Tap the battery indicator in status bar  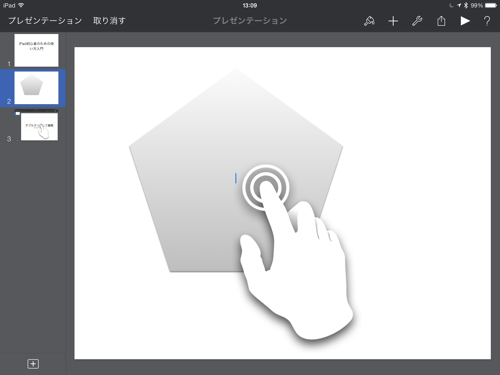491,5
